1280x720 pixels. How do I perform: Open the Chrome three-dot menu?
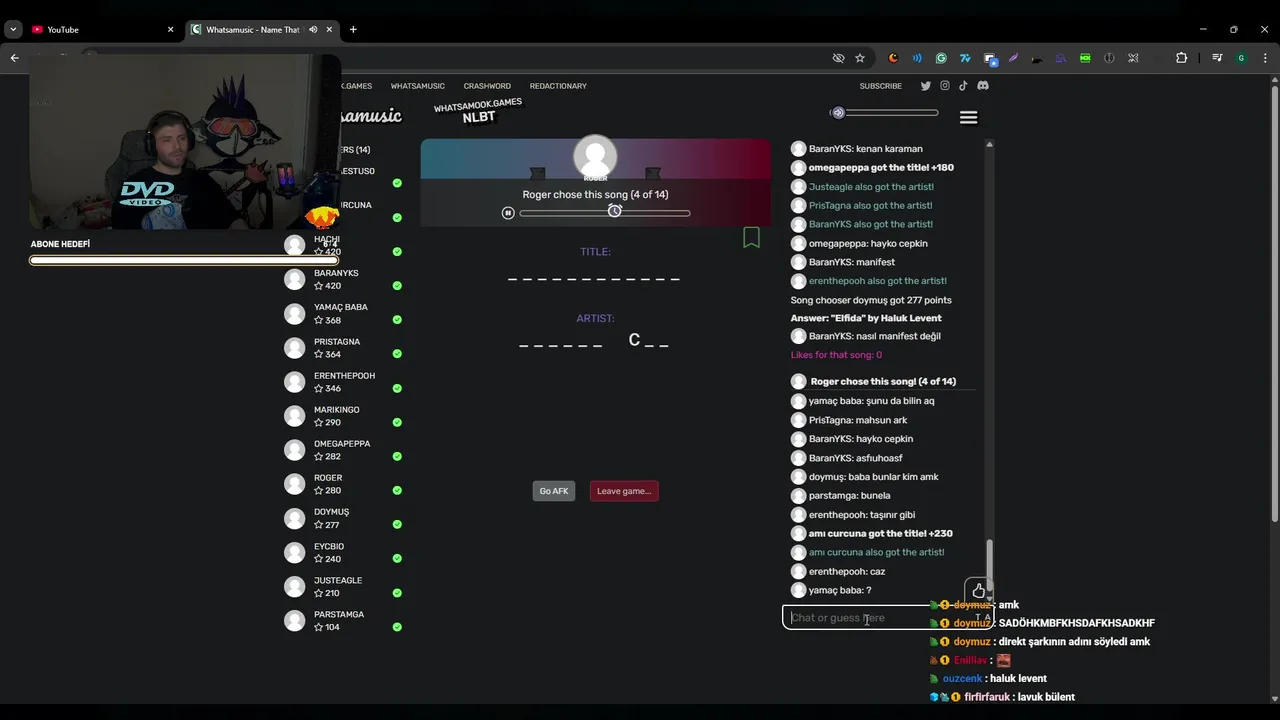(1264, 58)
